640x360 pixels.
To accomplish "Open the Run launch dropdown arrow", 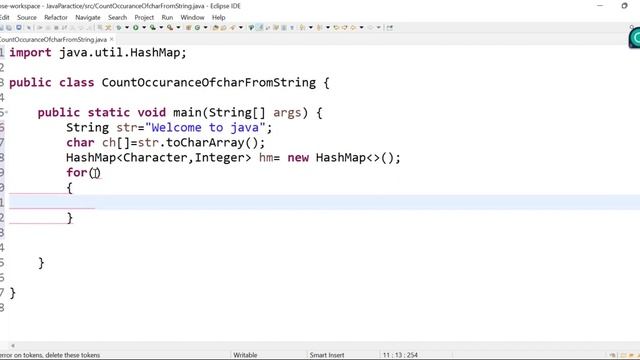I will point(144,28).
